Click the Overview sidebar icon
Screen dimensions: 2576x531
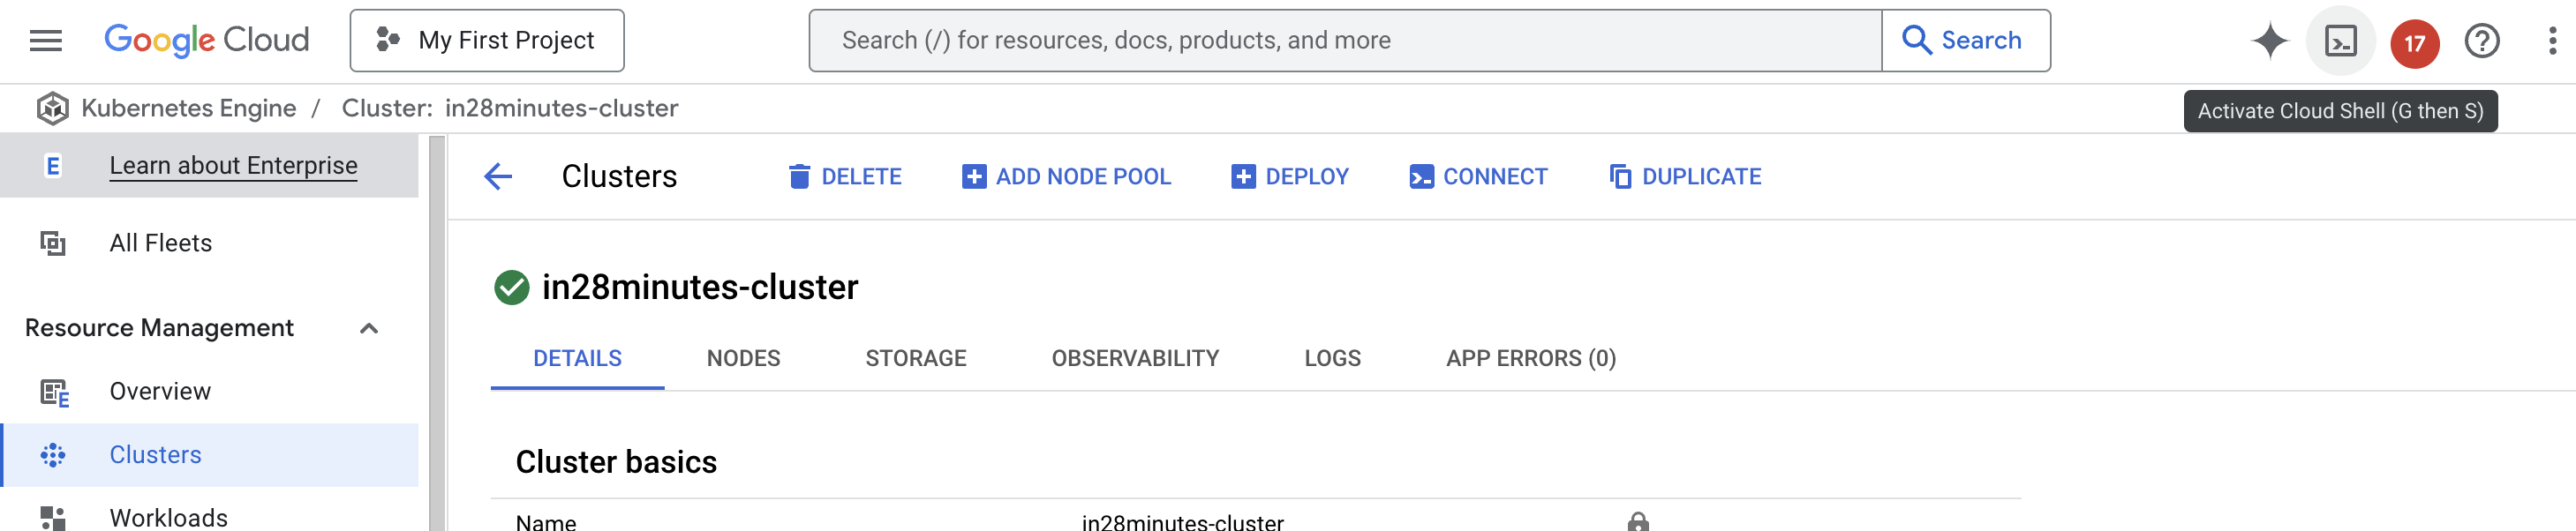[x=54, y=392]
